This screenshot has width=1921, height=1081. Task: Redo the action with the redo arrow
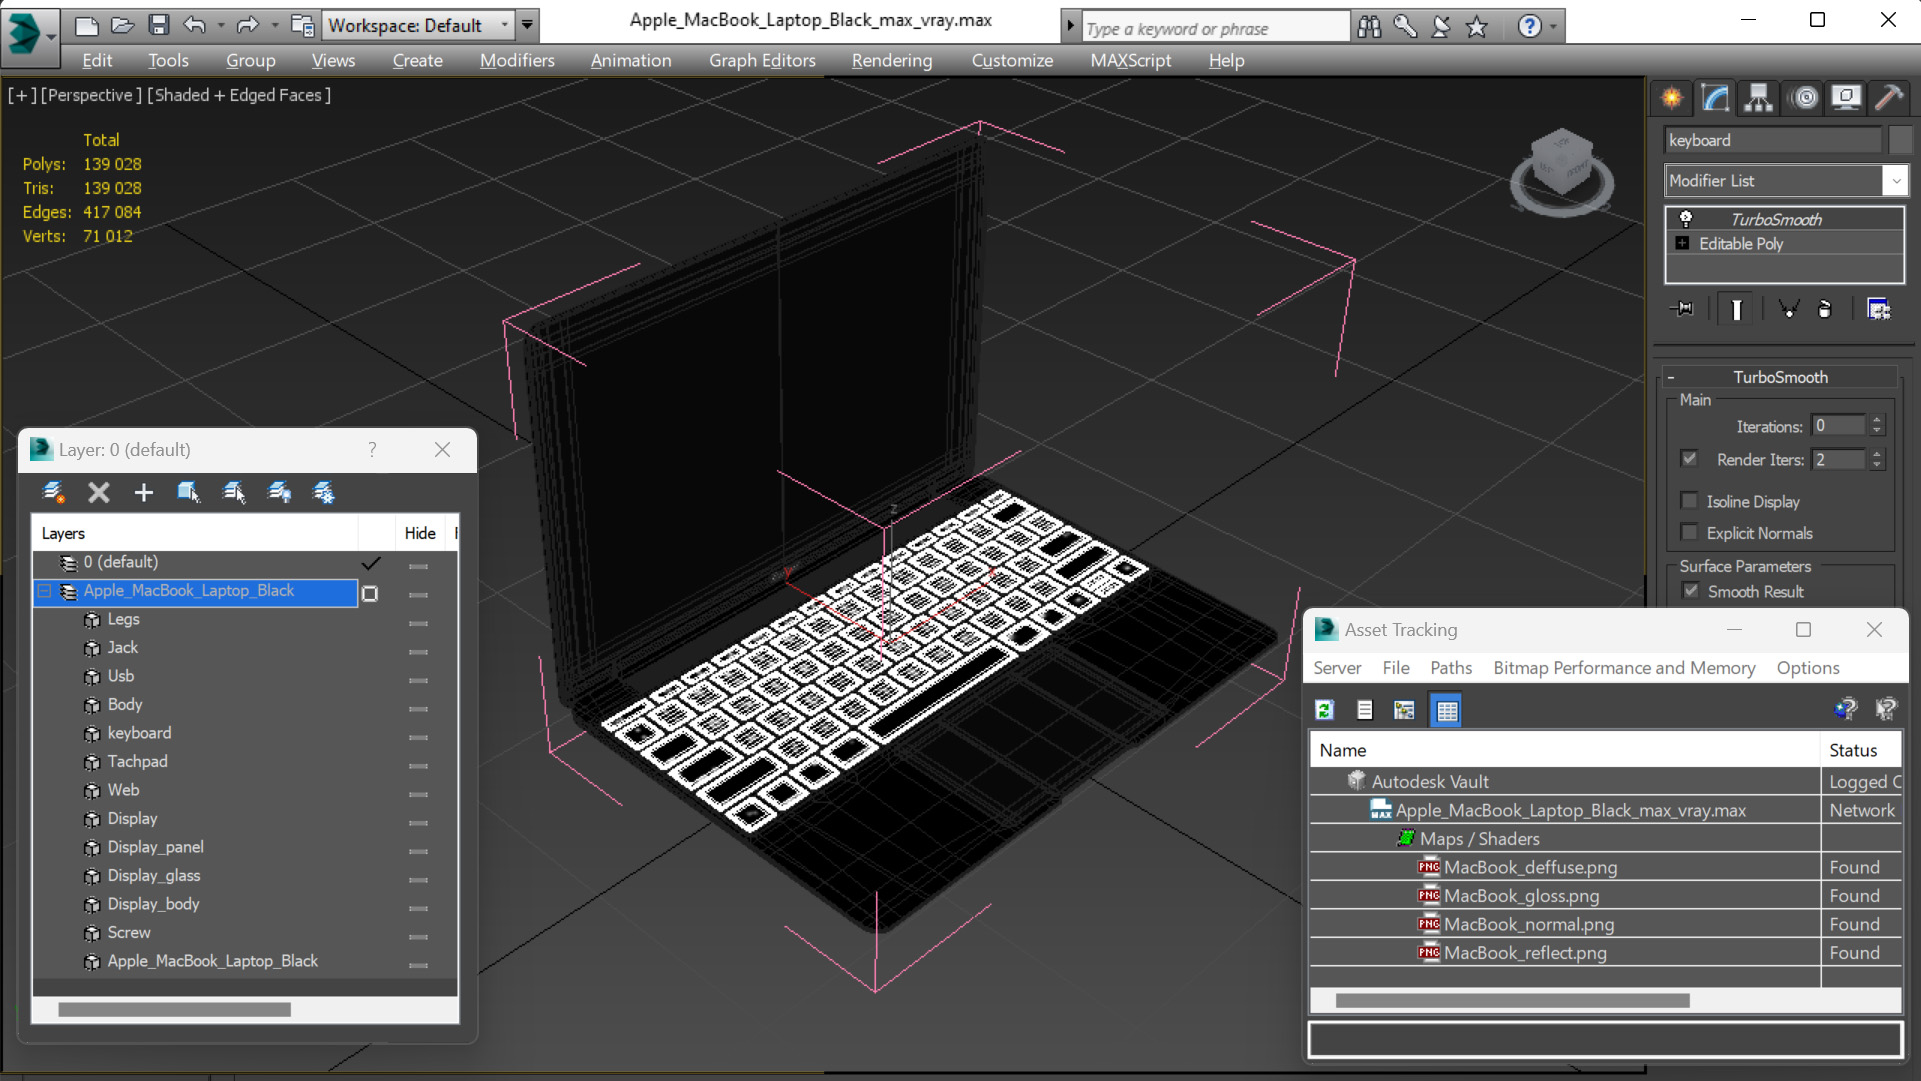point(247,25)
